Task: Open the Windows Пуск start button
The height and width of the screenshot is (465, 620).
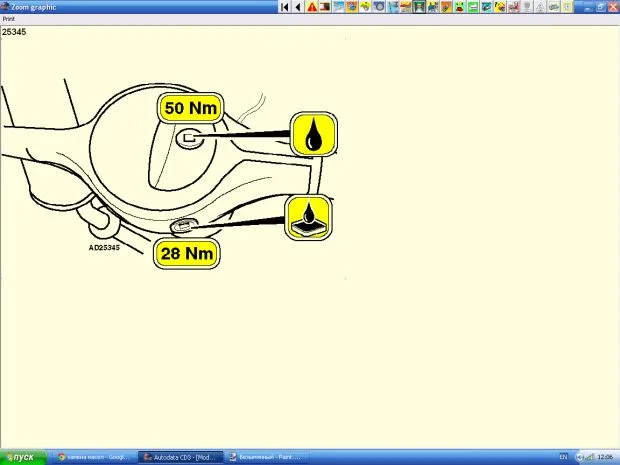Action: click(x=22, y=457)
